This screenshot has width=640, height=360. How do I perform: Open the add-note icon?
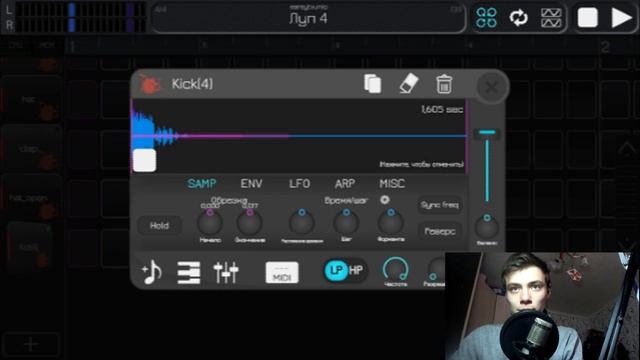(x=152, y=272)
